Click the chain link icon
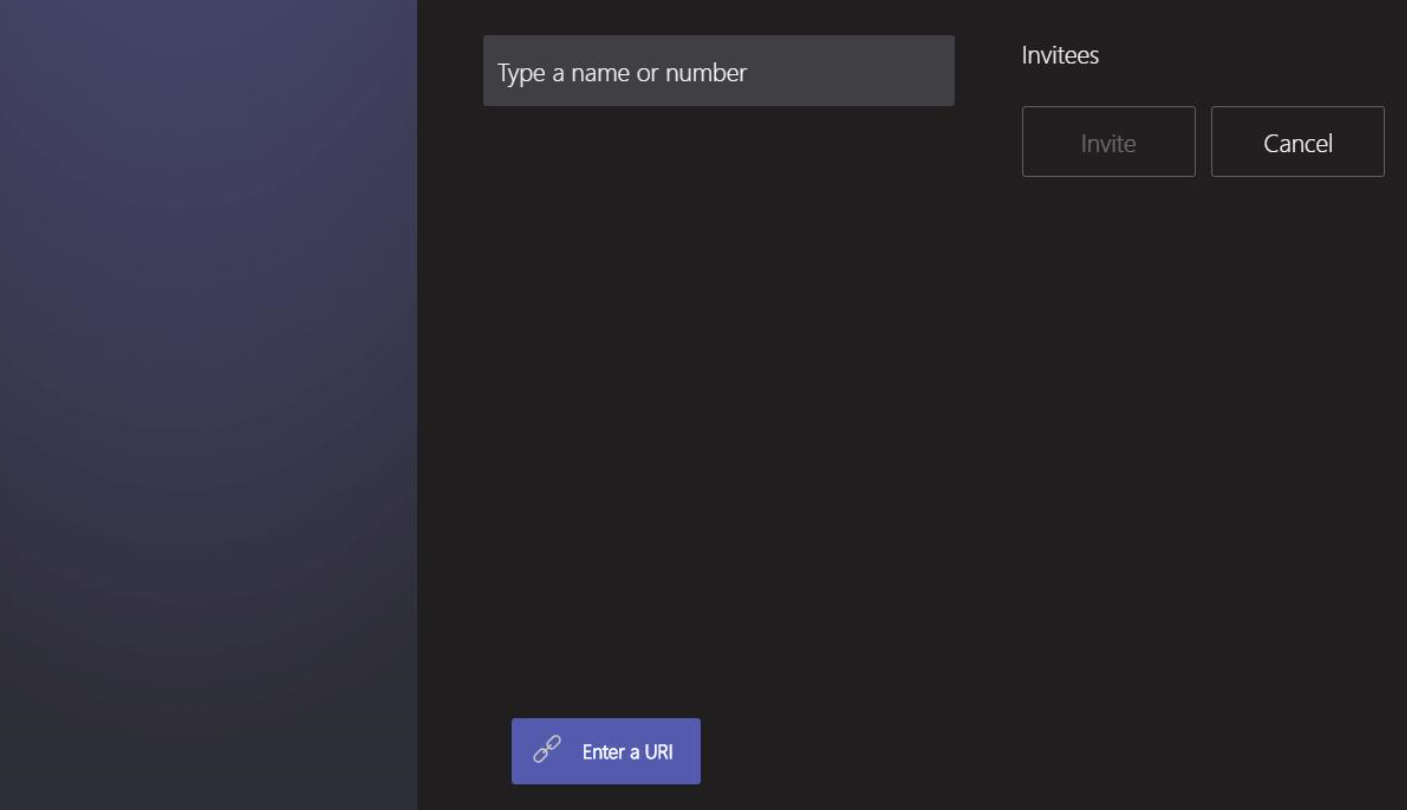This screenshot has height=810, width=1407. tap(547, 750)
